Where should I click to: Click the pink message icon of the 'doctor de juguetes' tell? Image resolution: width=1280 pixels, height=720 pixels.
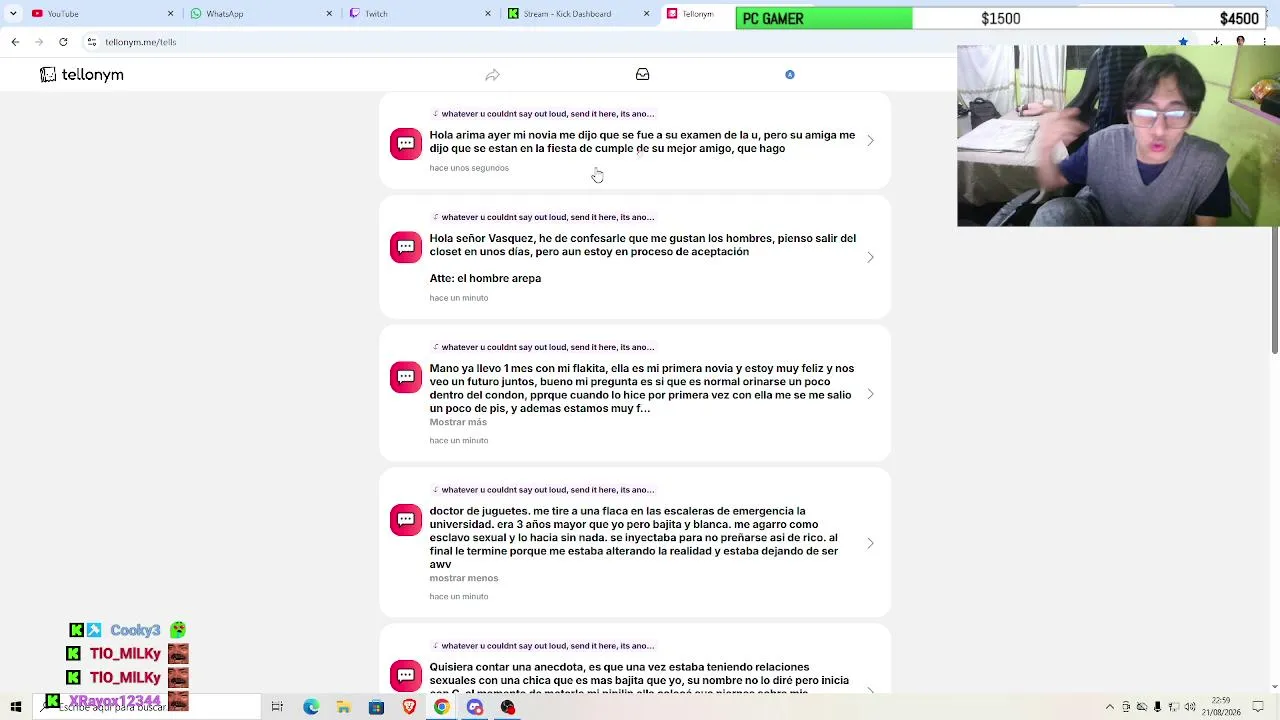coord(406,520)
